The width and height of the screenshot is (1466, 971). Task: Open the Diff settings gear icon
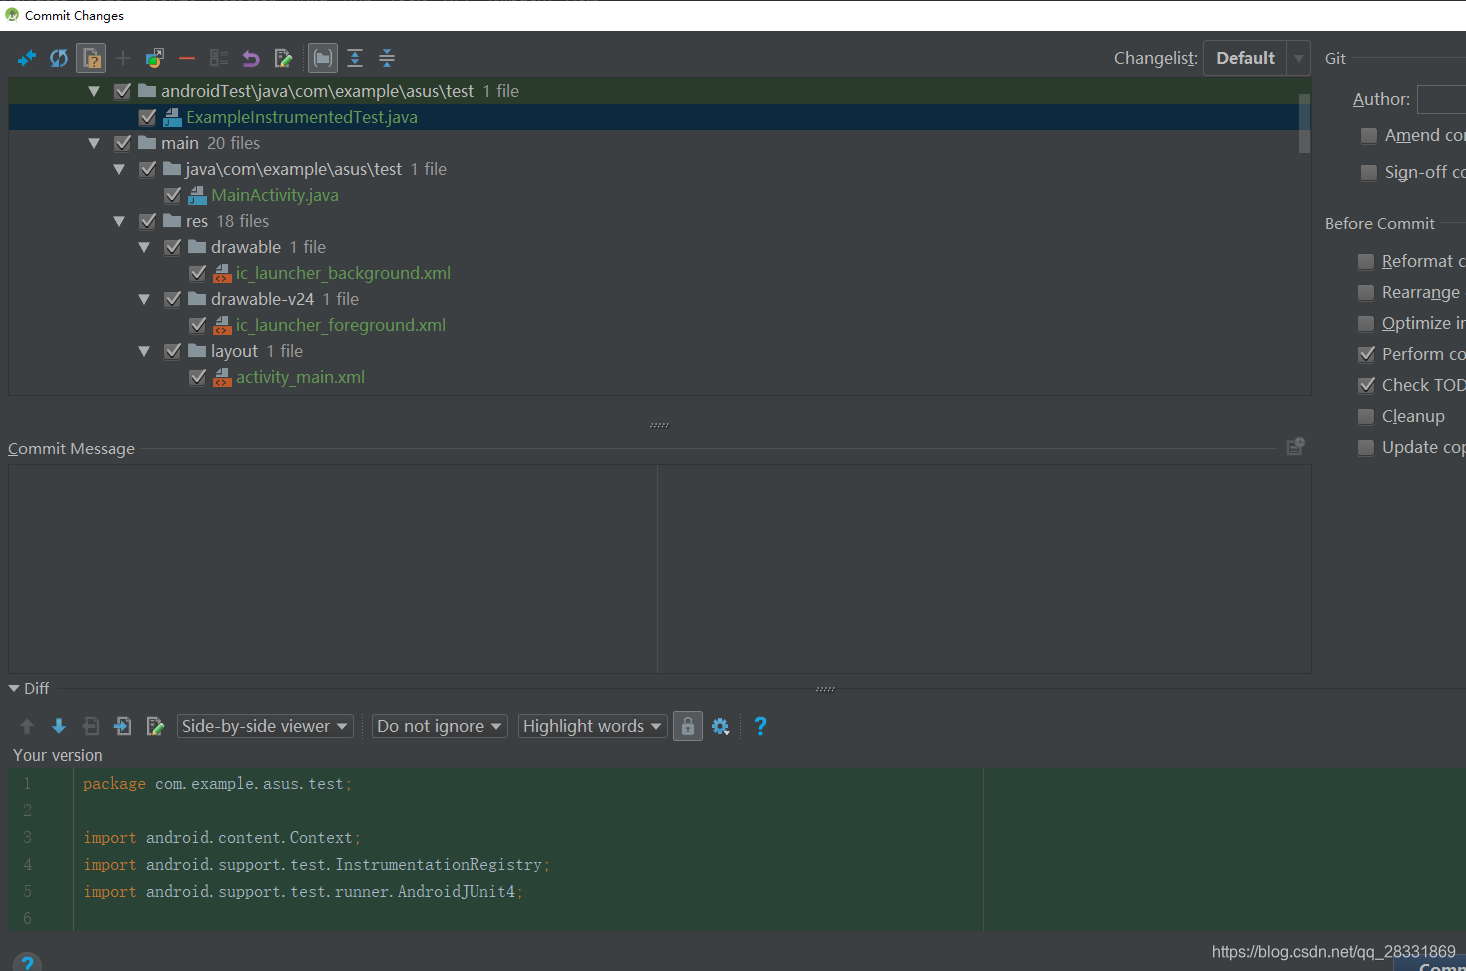click(721, 726)
